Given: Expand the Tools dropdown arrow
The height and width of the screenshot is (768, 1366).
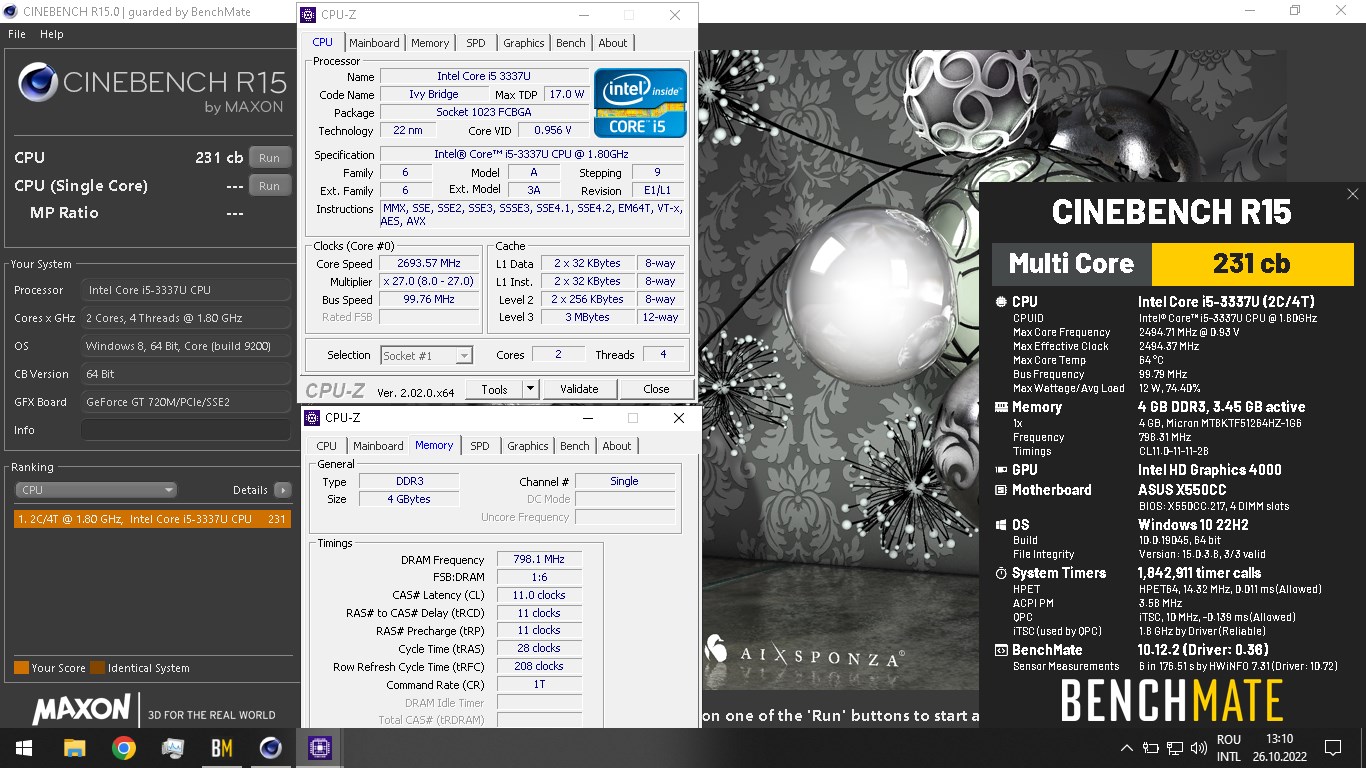Looking at the screenshot, I should click(531, 389).
